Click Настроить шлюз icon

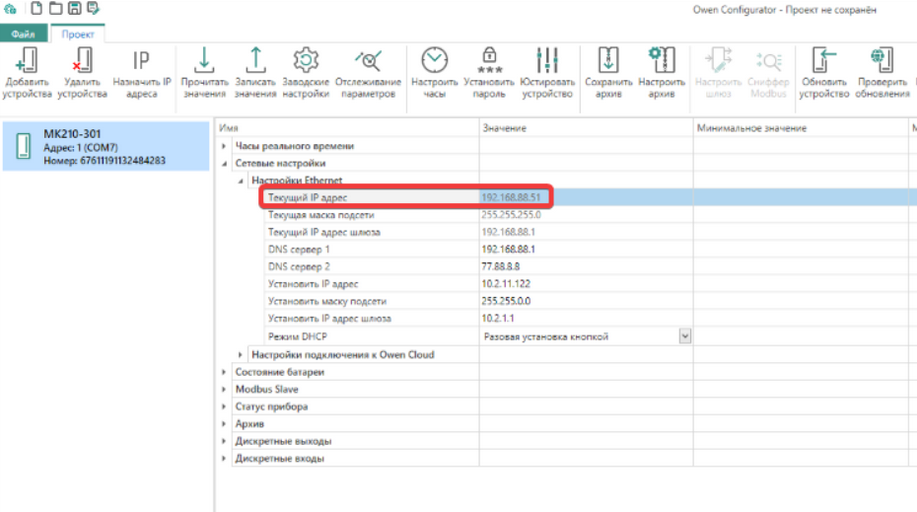718,60
